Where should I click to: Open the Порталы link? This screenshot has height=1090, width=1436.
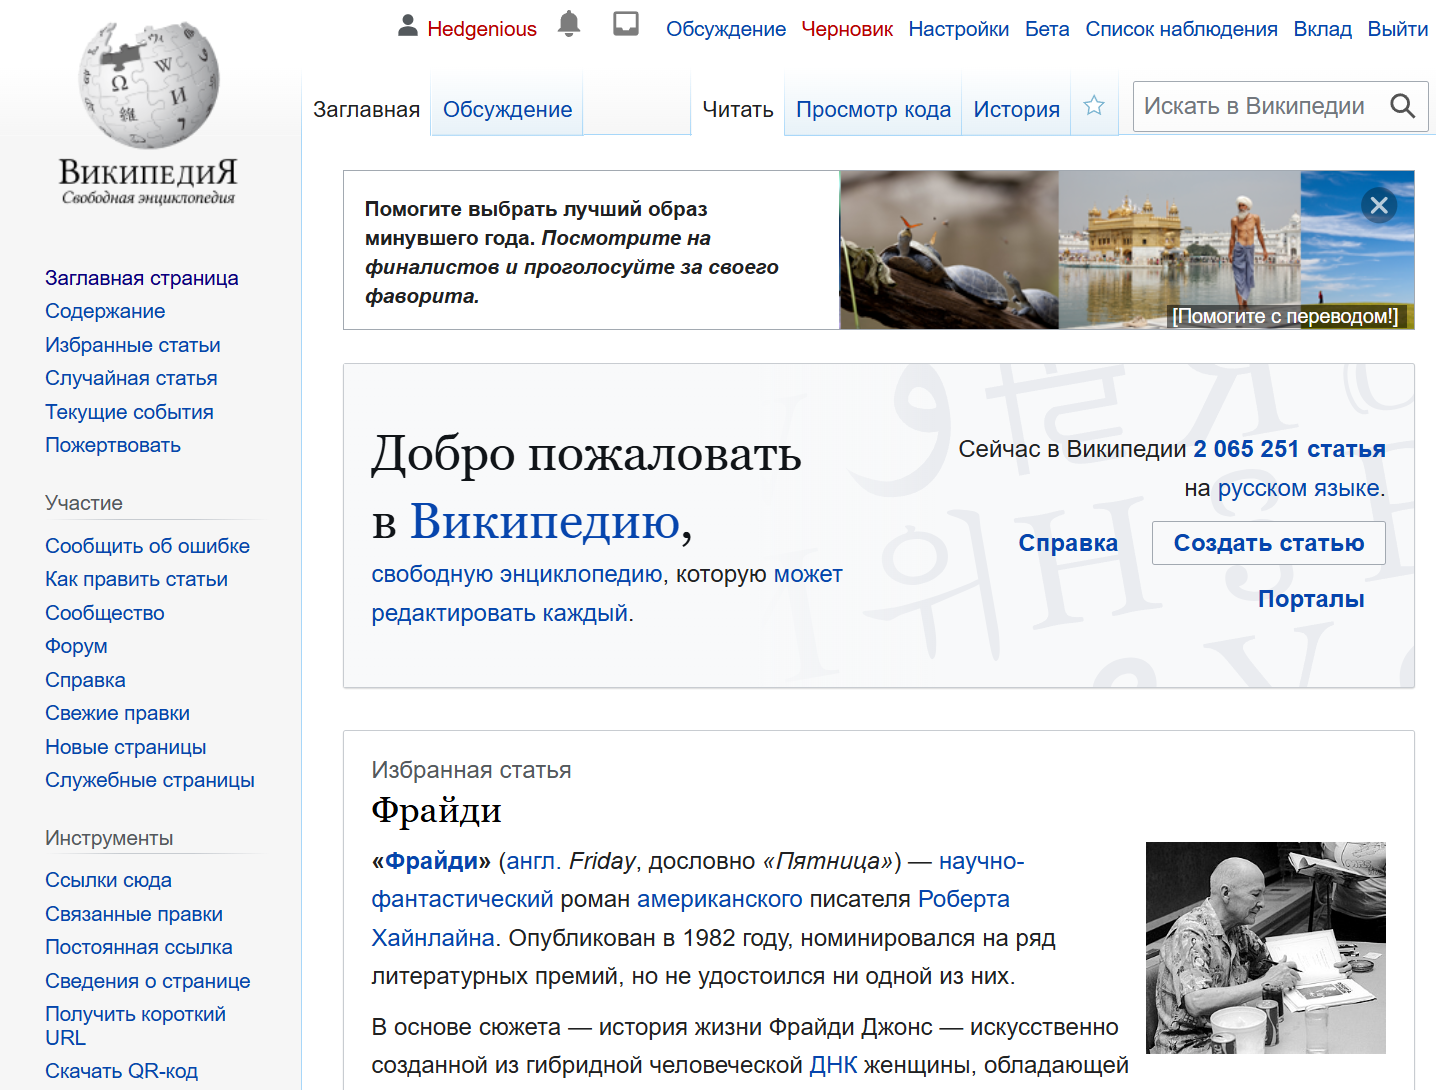pos(1310,599)
